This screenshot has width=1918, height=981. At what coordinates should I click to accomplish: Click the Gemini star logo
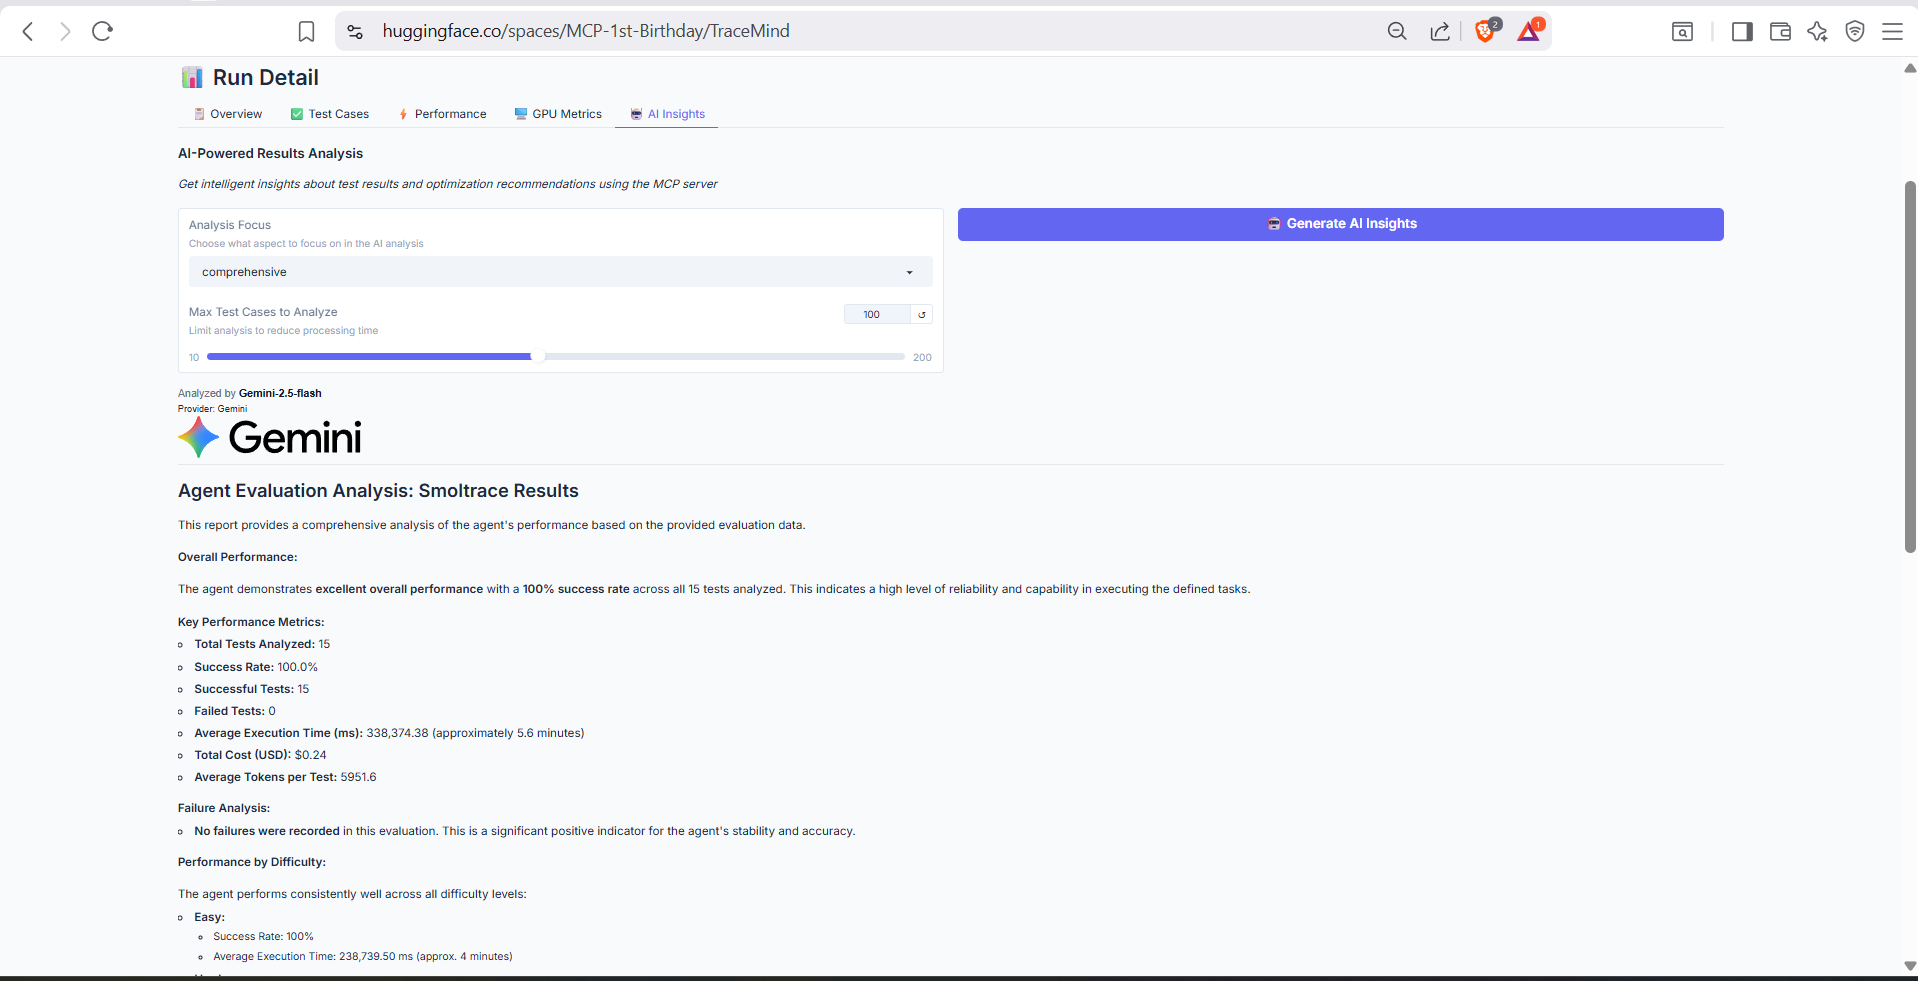198,437
